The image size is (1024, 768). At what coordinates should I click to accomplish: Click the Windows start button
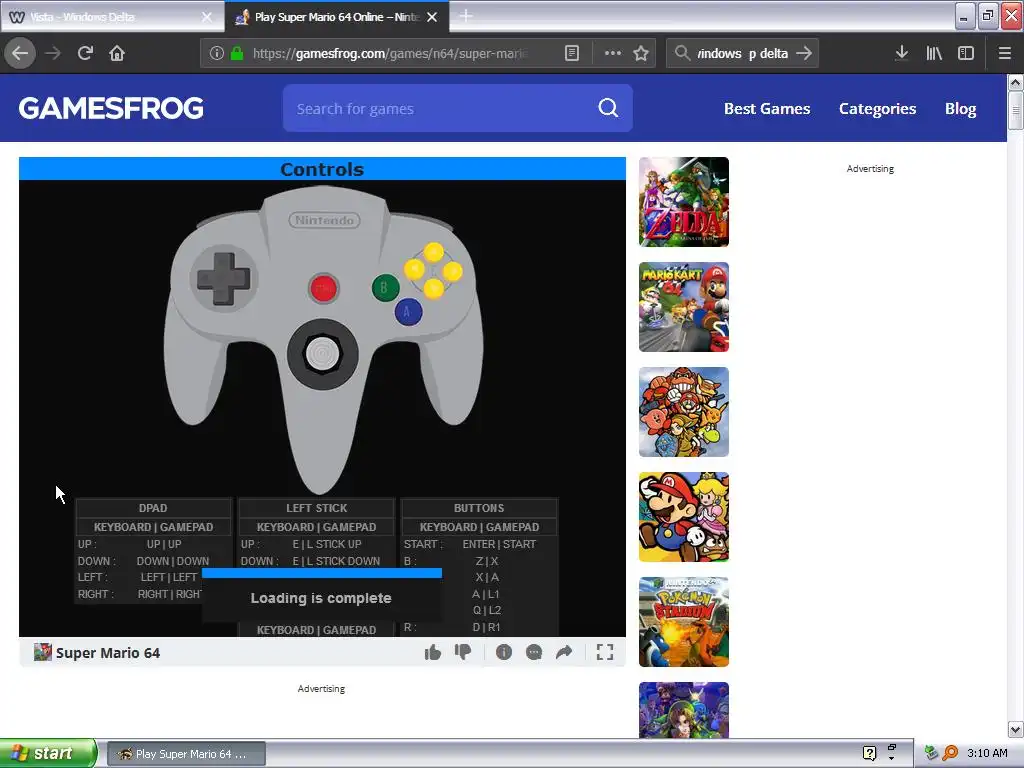[x=47, y=753]
